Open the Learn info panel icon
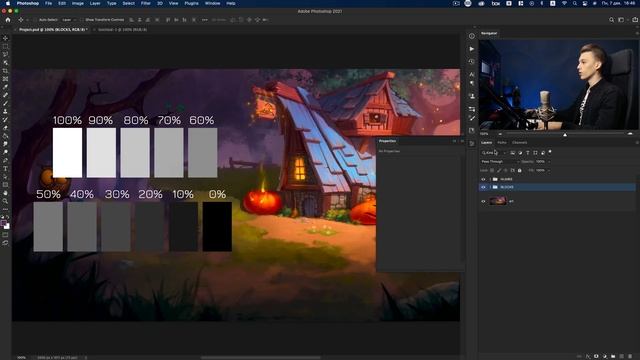The width and height of the screenshot is (640, 360). (472, 36)
